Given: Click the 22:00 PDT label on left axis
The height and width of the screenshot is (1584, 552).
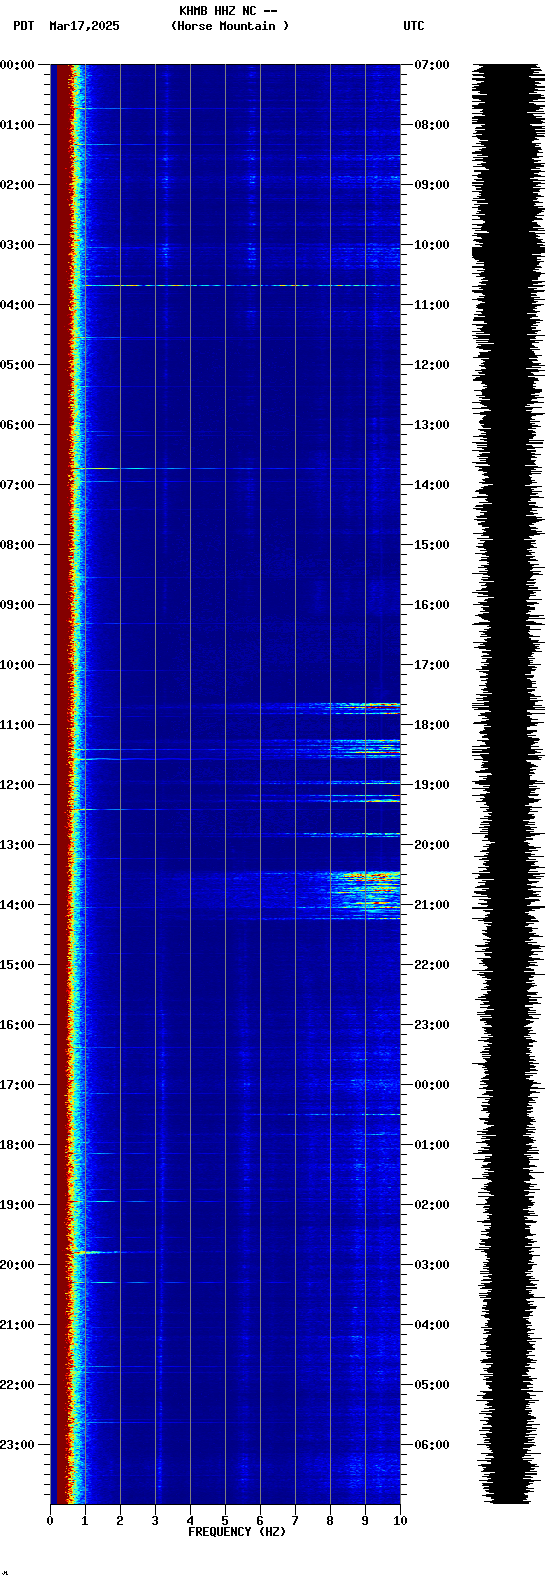Looking at the screenshot, I should pos(18,1385).
